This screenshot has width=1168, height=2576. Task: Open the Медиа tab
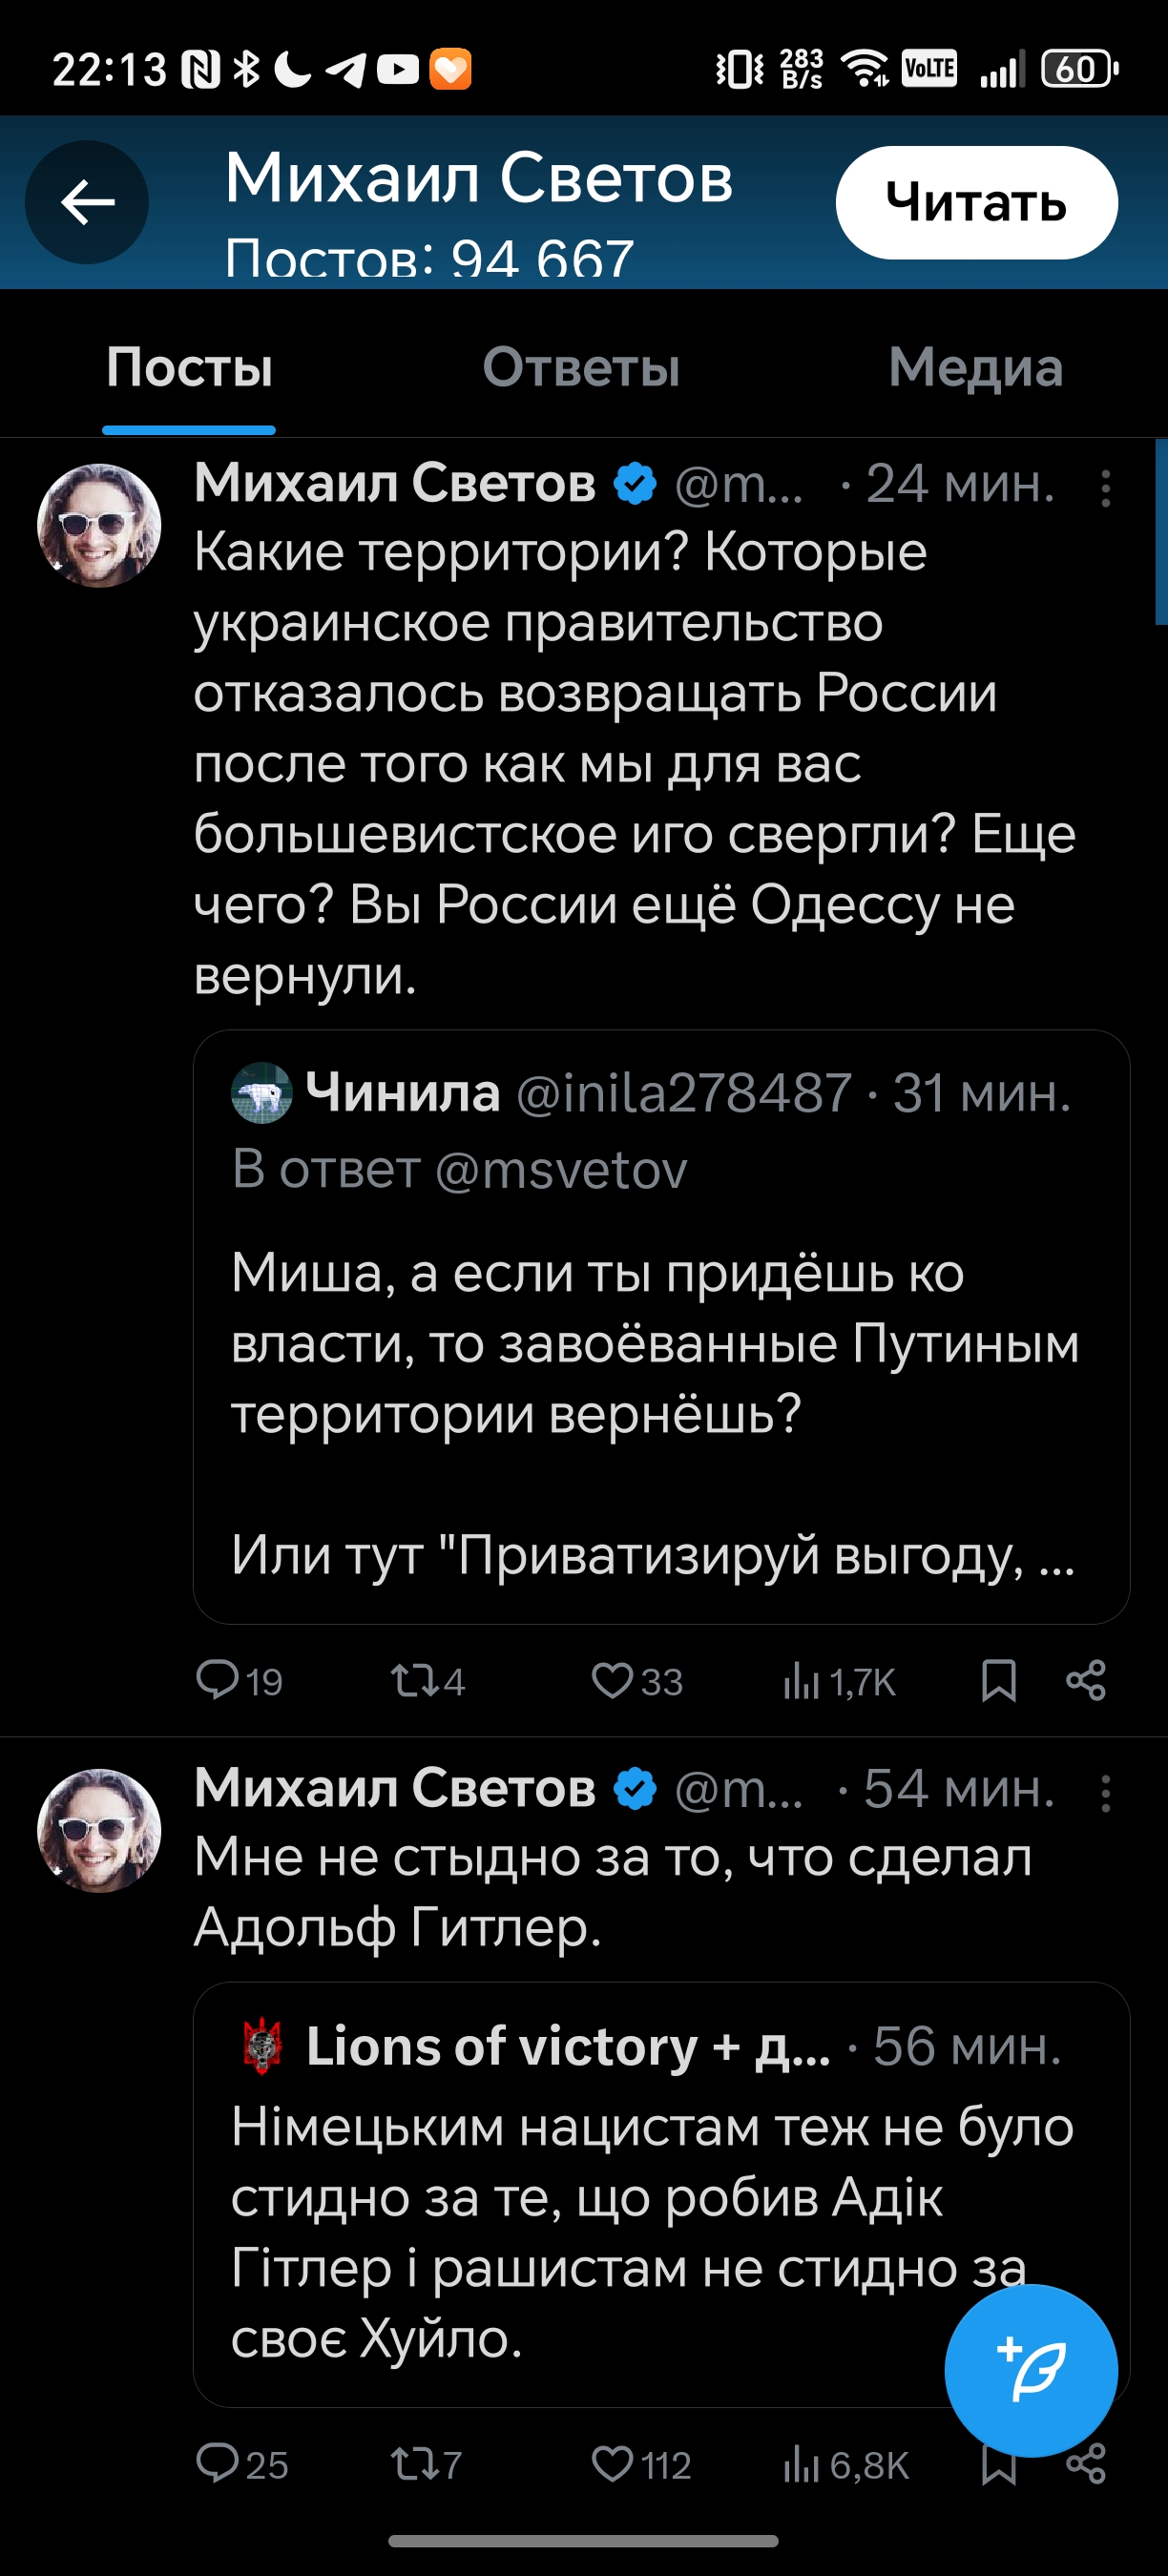click(x=975, y=367)
